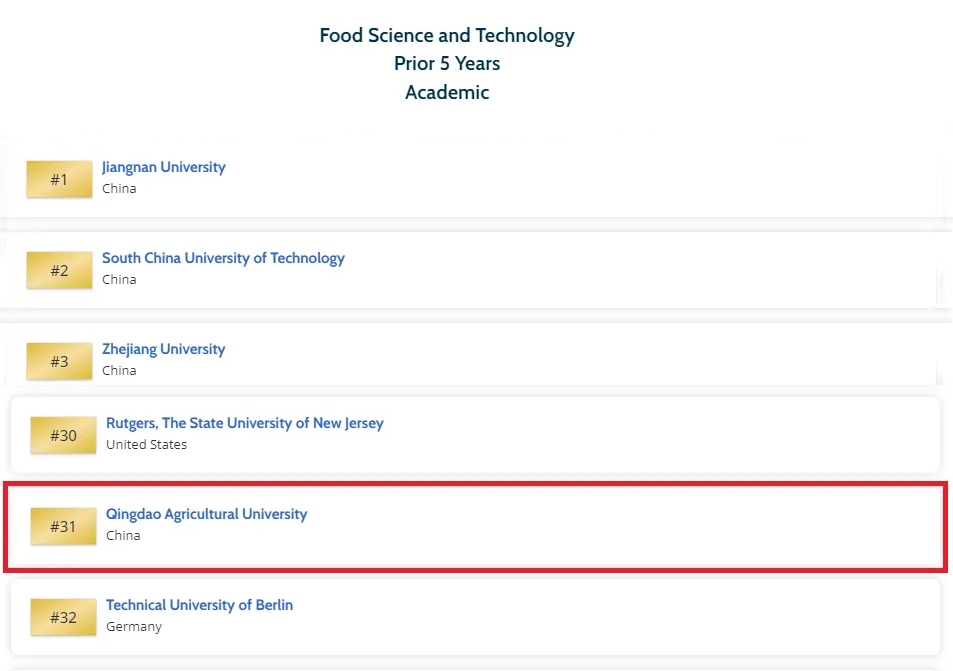Viewport: 953px width, 671px height.
Task: Click the #1 gold rank badge
Action: coord(59,180)
